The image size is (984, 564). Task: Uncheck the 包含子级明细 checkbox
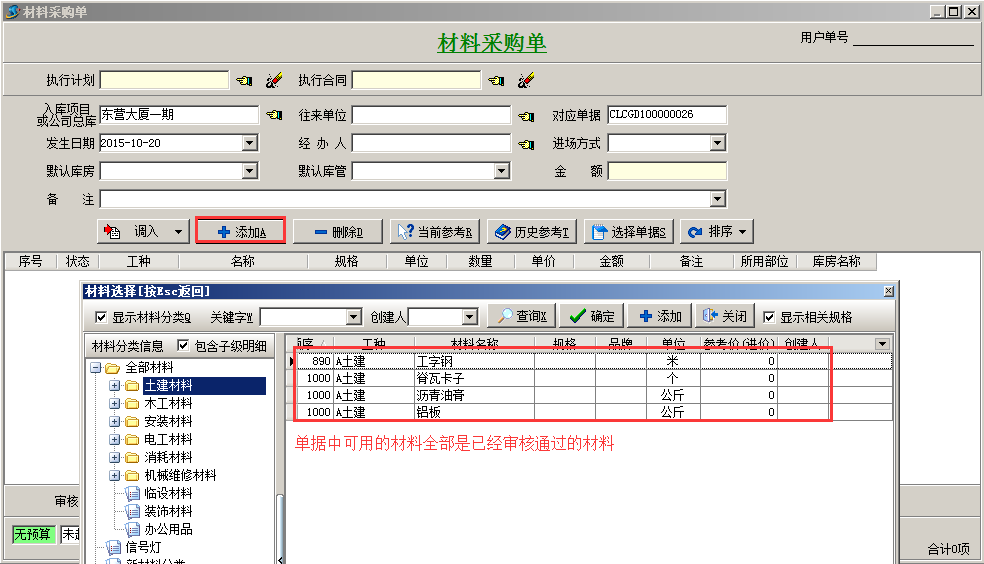coord(183,346)
